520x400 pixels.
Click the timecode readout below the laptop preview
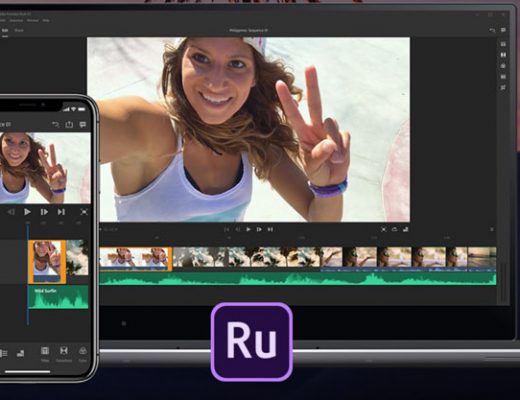tap(110, 229)
